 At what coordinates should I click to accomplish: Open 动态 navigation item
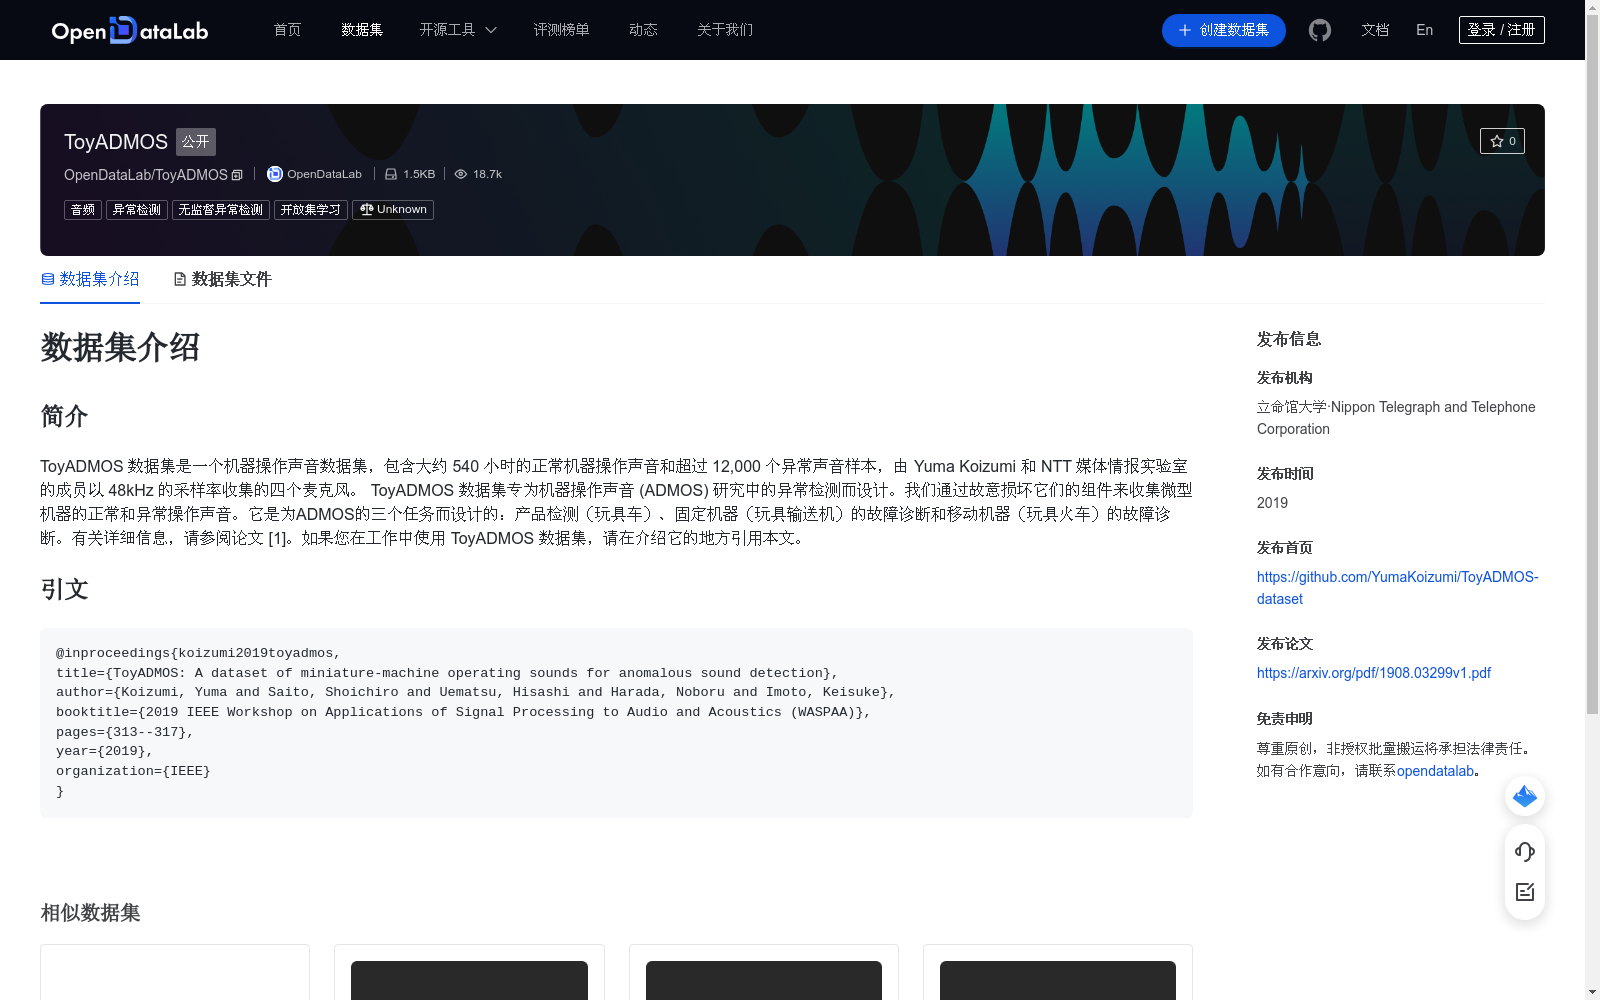click(643, 30)
